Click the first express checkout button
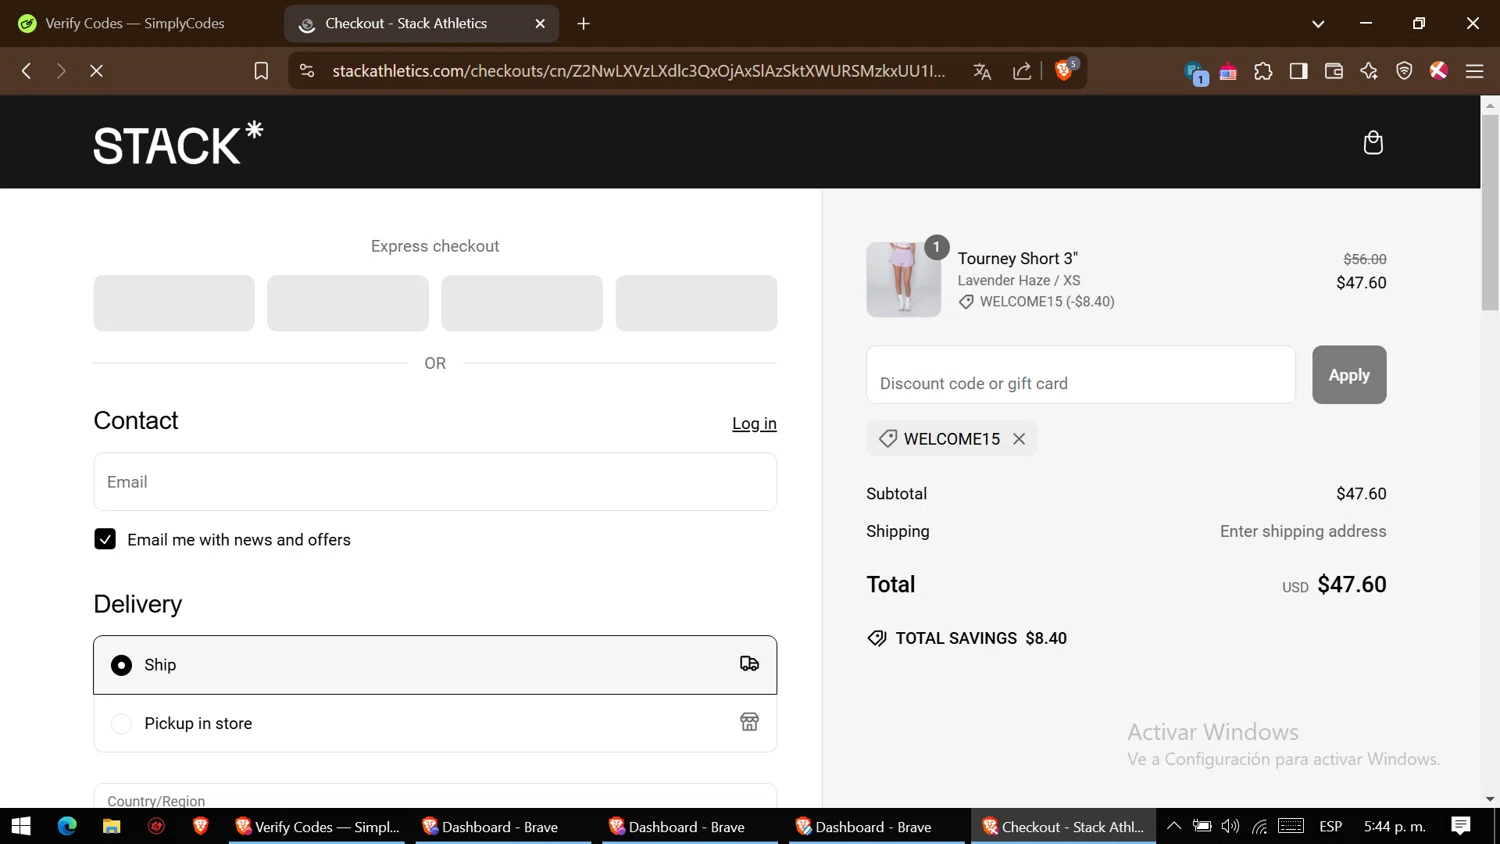Image resolution: width=1500 pixels, height=844 pixels. pos(174,303)
